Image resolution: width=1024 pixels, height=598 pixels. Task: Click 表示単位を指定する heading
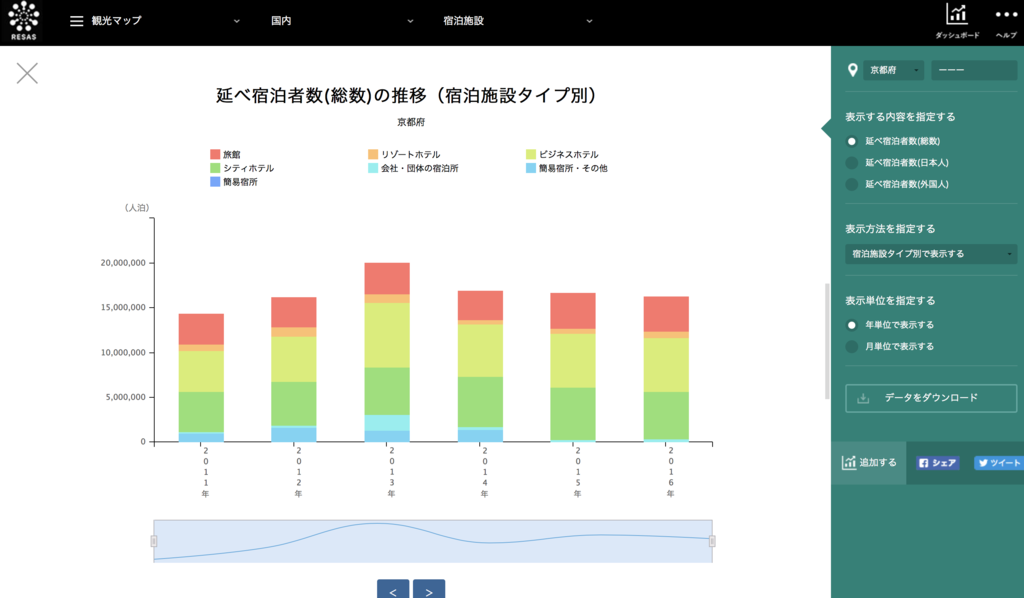890,301
